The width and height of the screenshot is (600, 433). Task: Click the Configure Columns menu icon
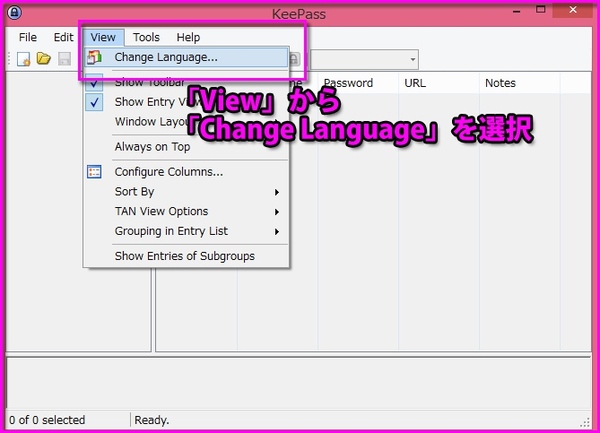pos(94,172)
